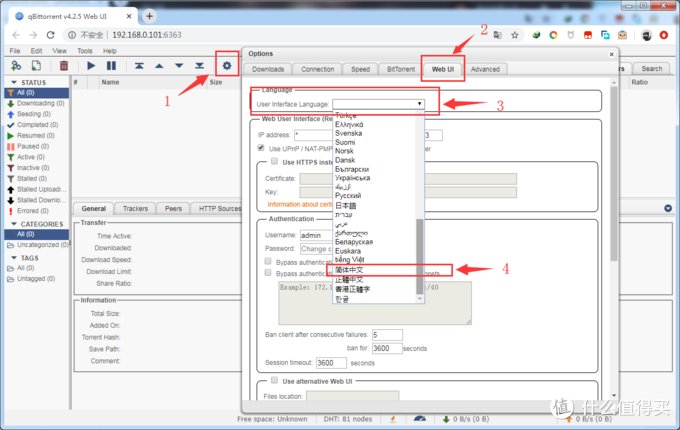The height and width of the screenshot is (430, 680).
Task: Click the Add Torrent File icon
Action: click(x=36, y=65)
